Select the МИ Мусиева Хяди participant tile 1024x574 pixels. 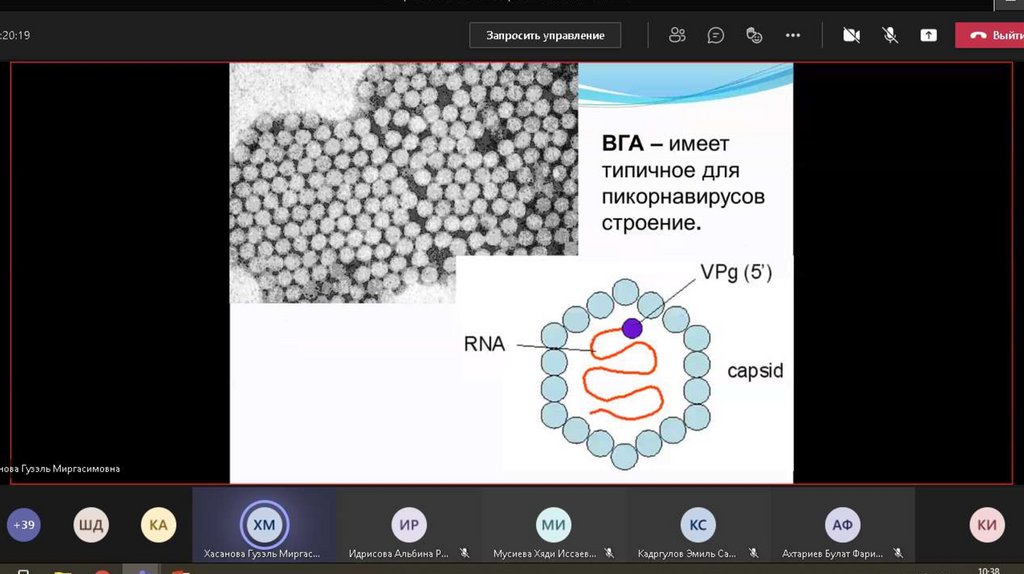coord(554,524)
